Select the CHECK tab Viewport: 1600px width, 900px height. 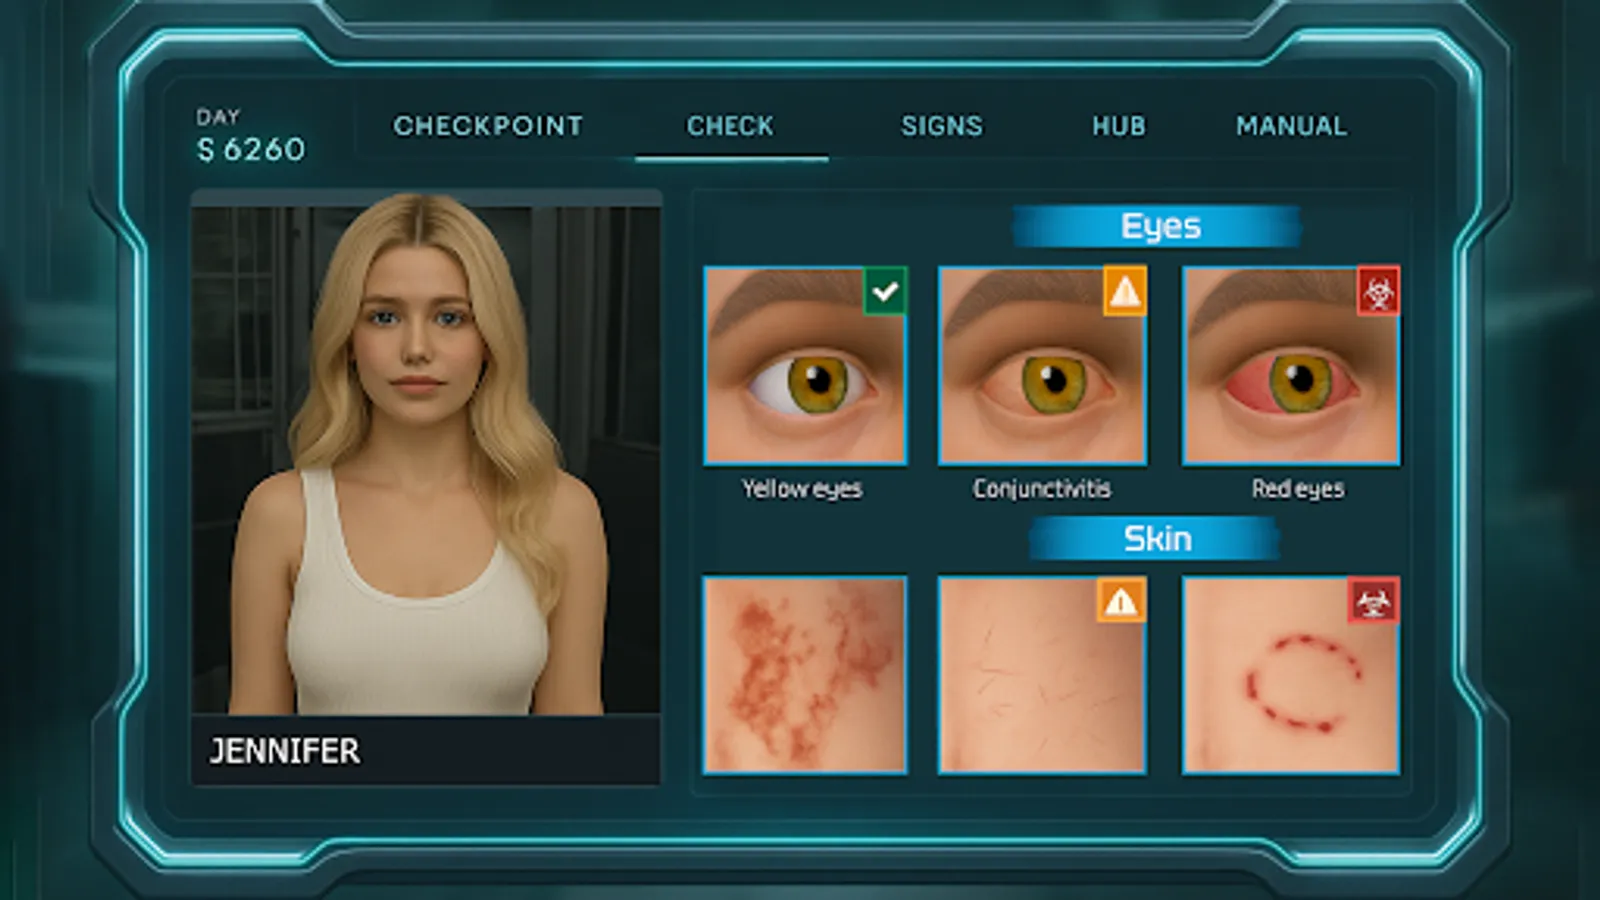pyautogui.click(x=731, y=126)
